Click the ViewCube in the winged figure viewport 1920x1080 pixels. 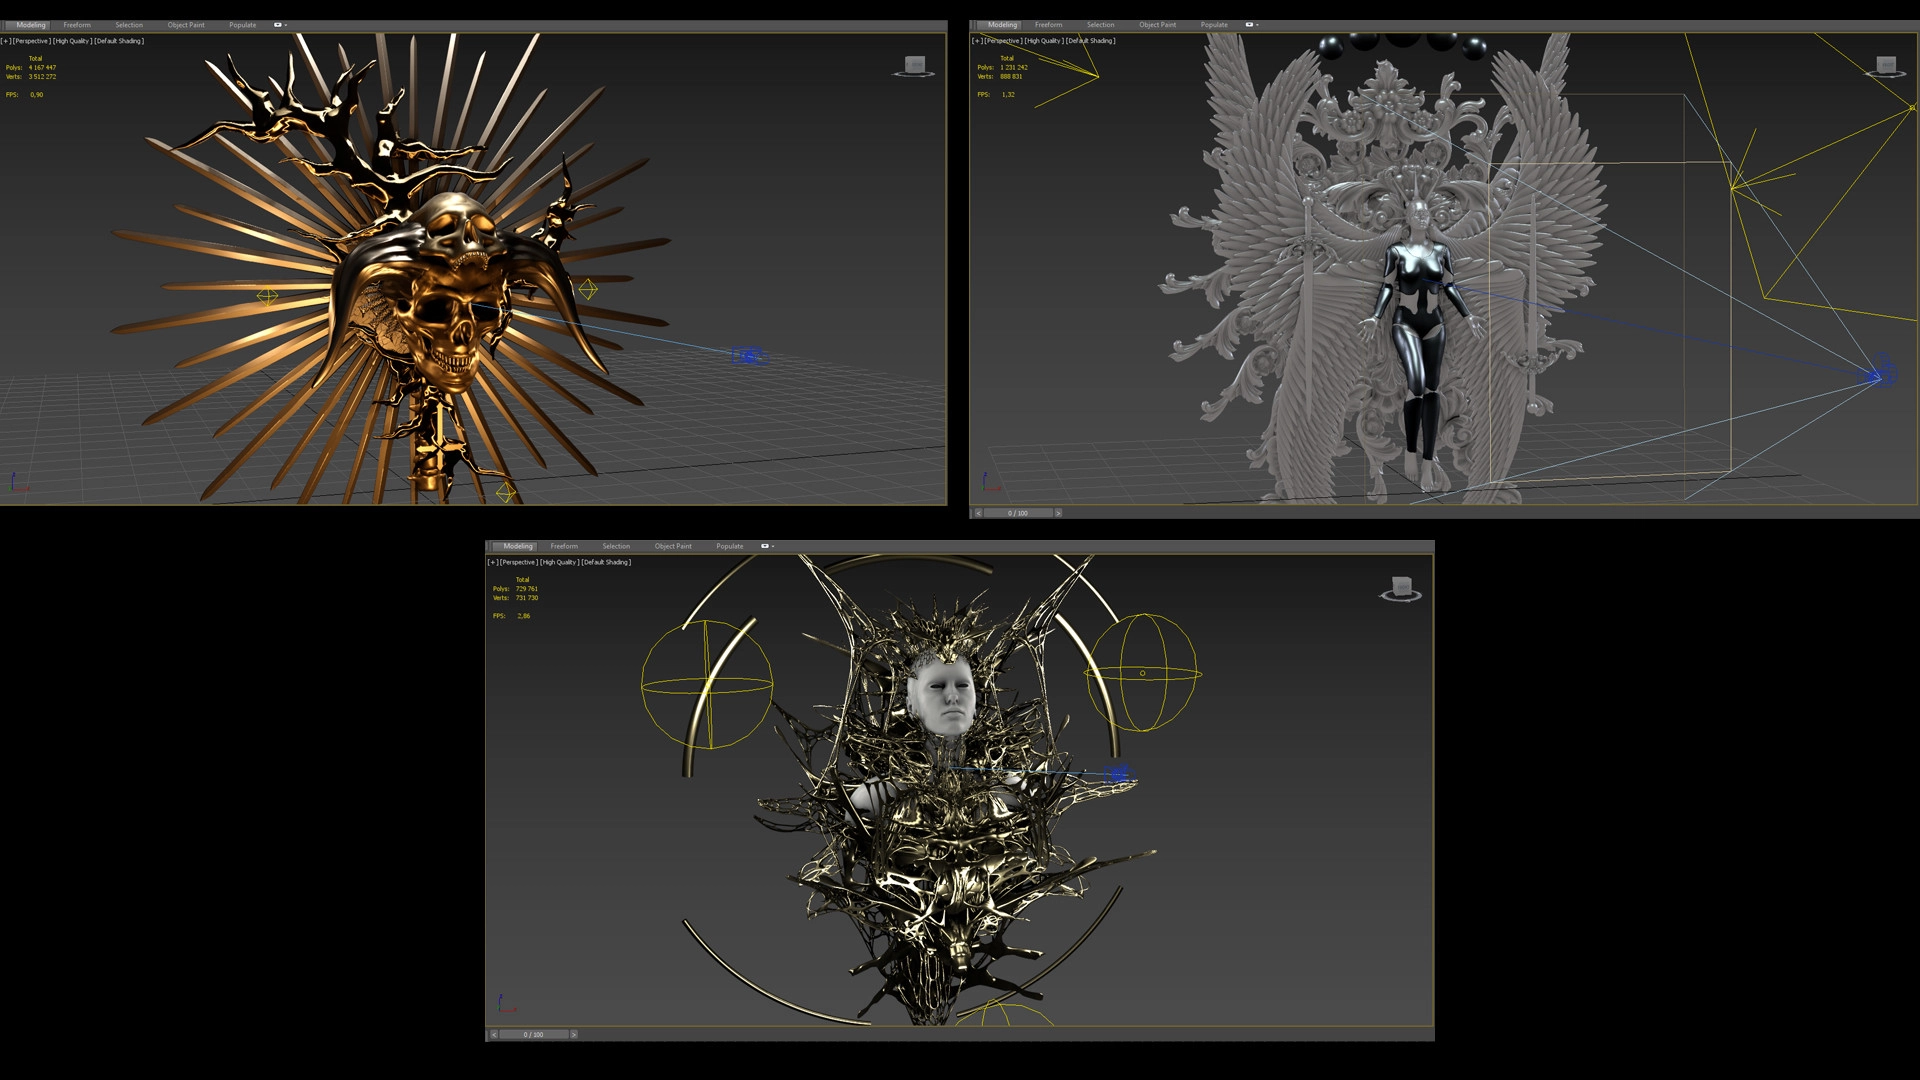[1885, 66]
